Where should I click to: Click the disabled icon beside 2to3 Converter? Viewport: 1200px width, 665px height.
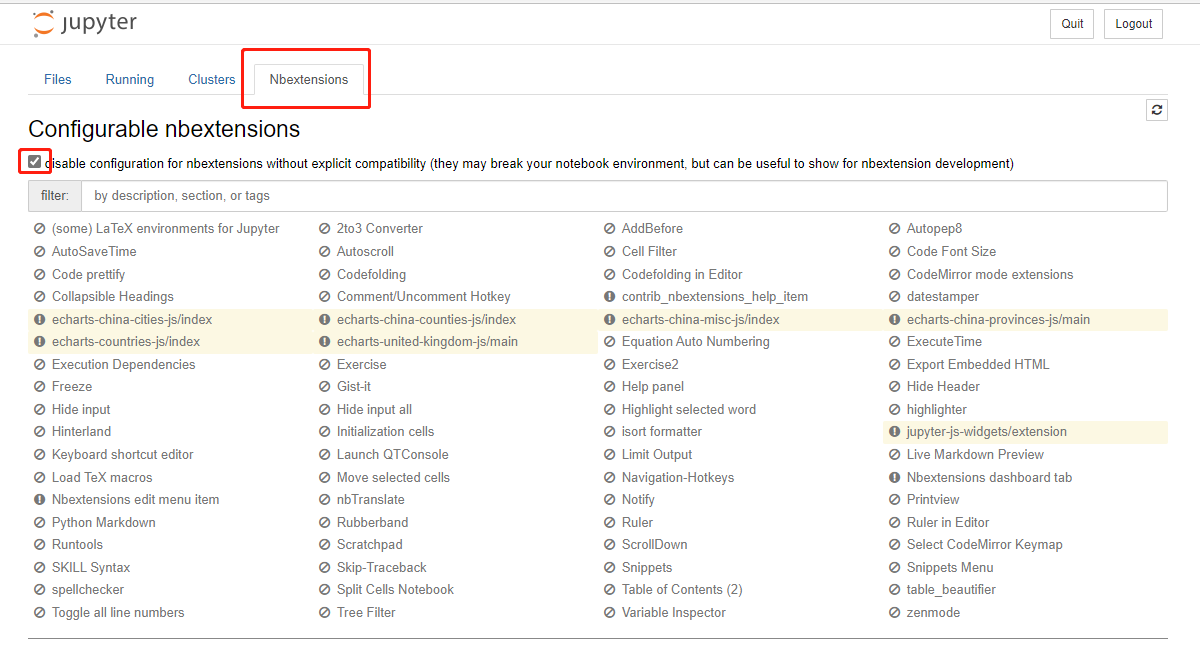(325, 229)
